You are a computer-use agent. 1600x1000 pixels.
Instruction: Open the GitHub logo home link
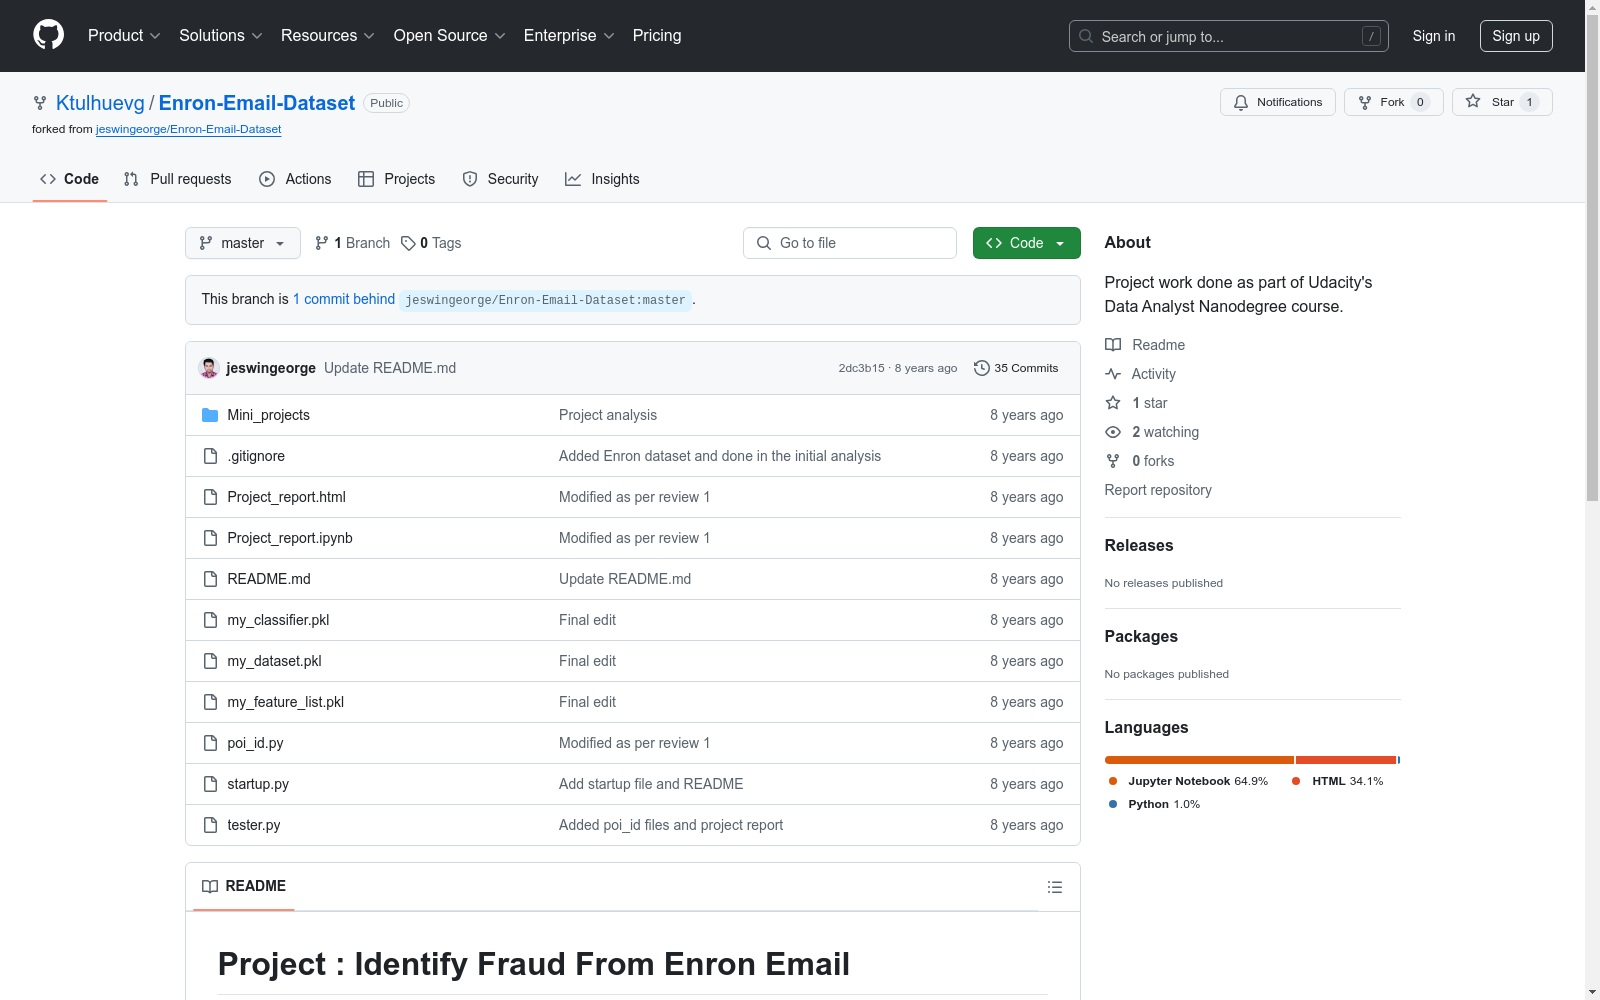tap(48, 35)
